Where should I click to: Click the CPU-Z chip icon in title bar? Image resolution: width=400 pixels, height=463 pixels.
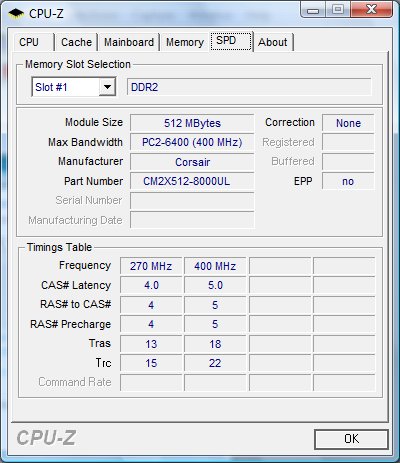click(x=16, y=14)
